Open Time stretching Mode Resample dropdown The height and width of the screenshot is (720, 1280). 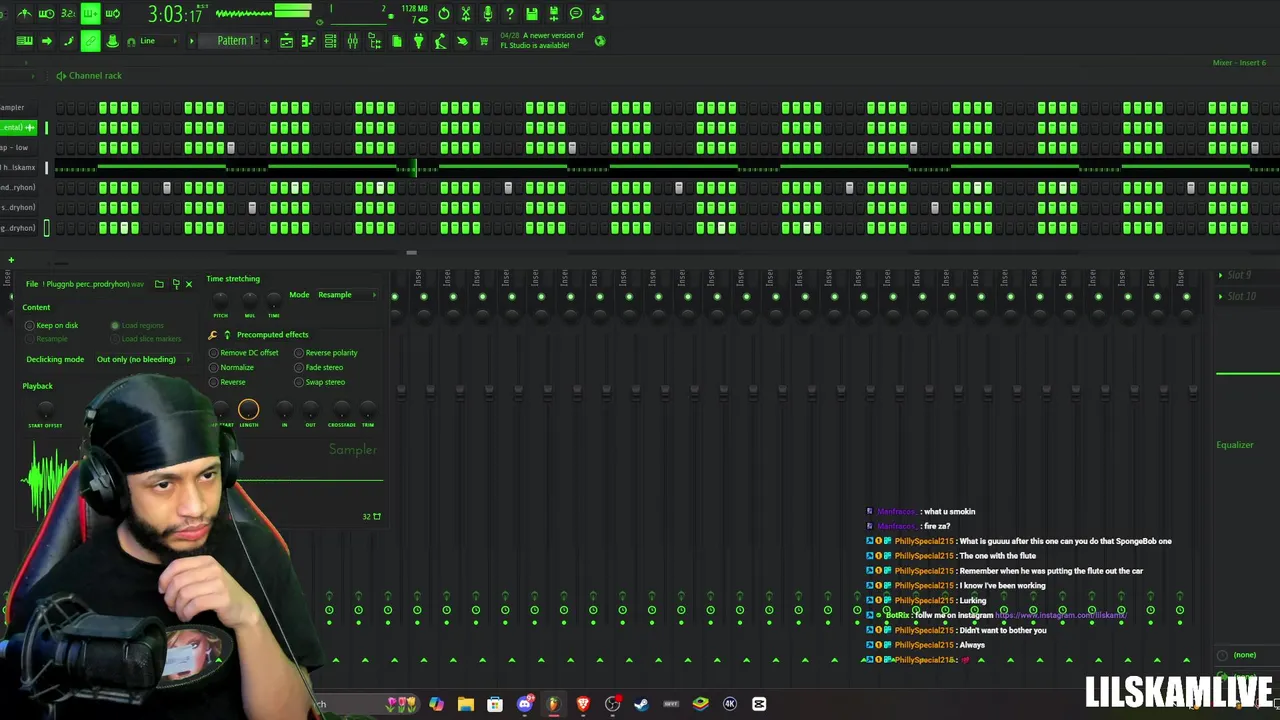point(346,295)
